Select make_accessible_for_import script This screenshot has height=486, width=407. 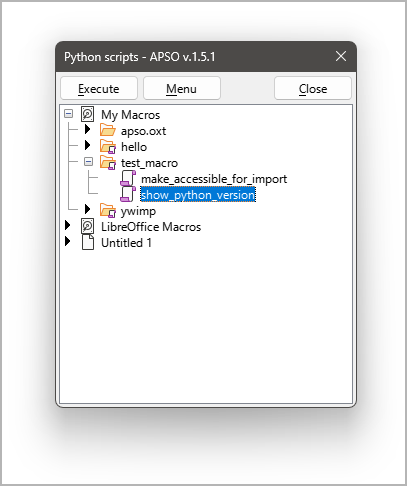click(x=214, y=179)
